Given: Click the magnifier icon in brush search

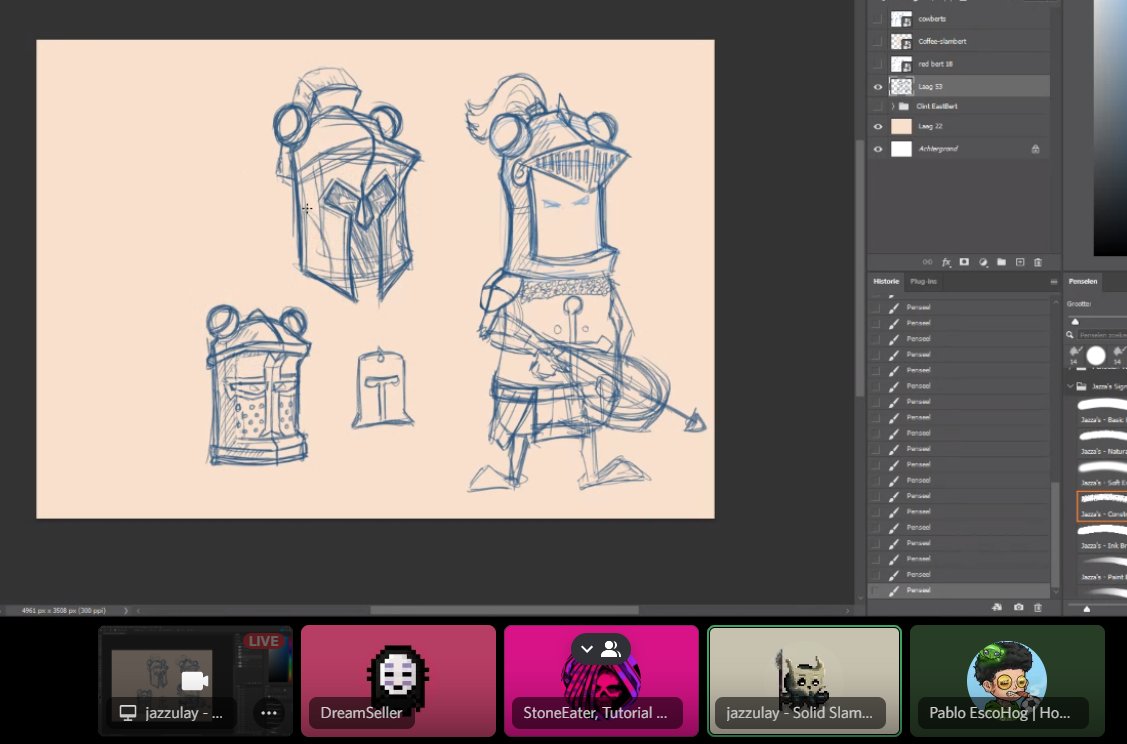Looking at the screenshot, I should point(1070,335).
